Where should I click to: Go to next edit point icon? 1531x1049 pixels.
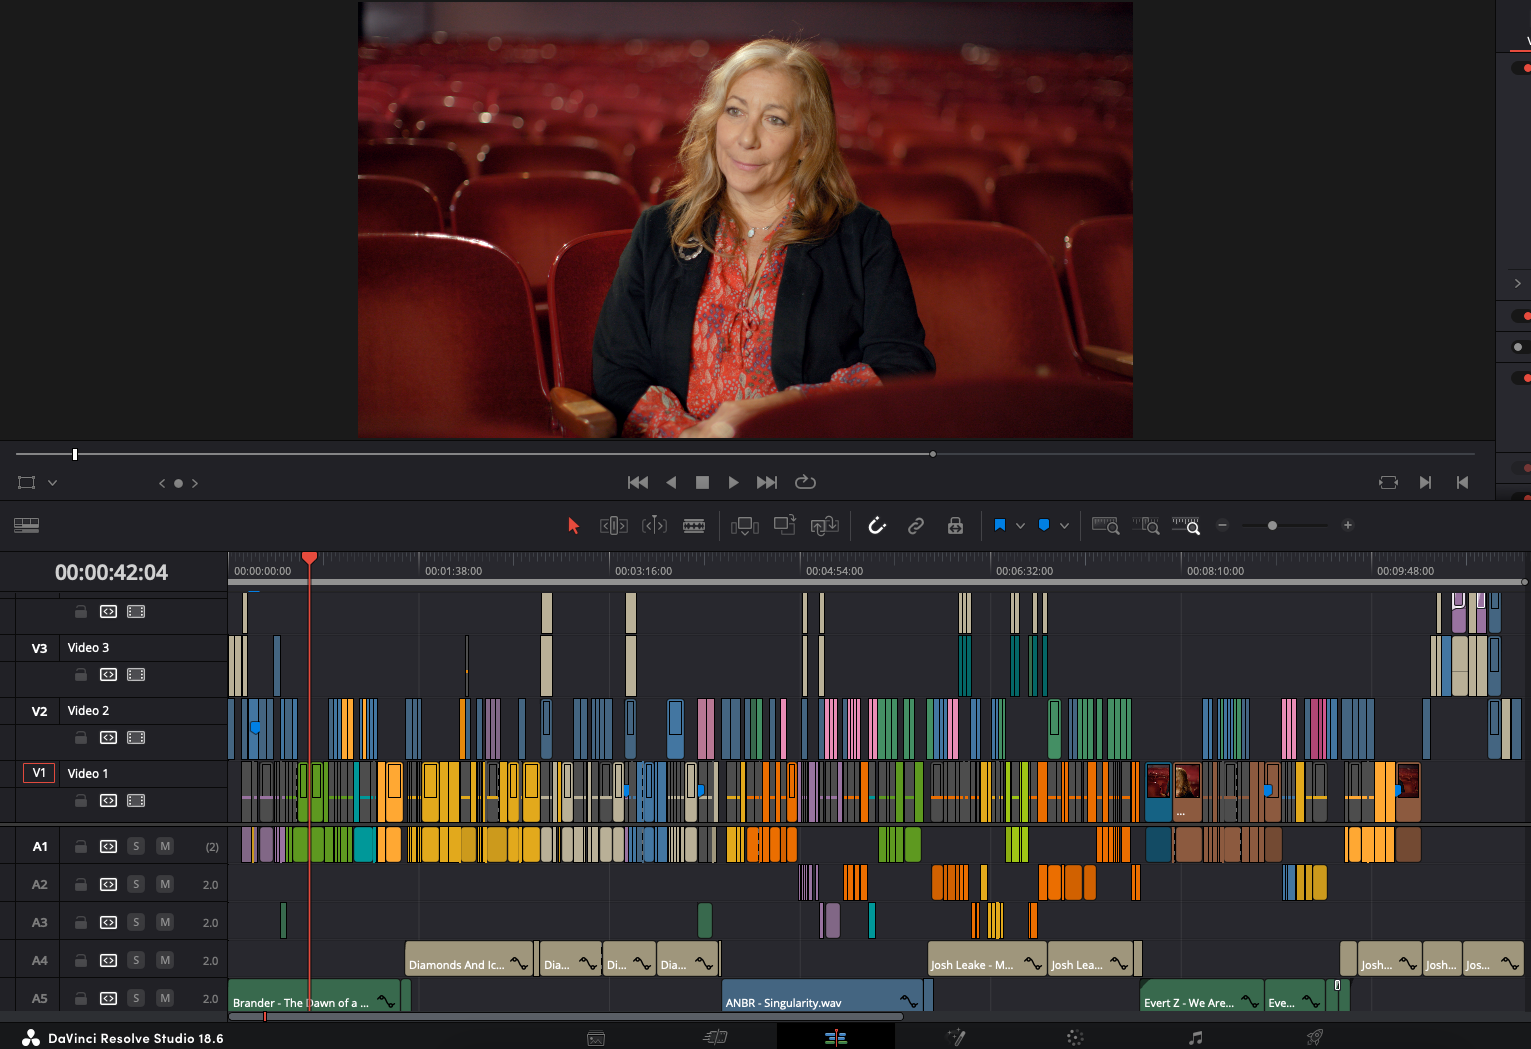(x=1425, y=482)
